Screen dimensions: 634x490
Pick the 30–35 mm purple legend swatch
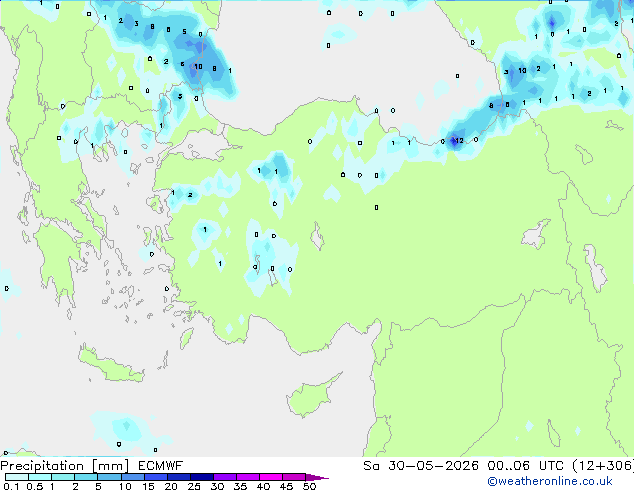[x=225, y=477]
